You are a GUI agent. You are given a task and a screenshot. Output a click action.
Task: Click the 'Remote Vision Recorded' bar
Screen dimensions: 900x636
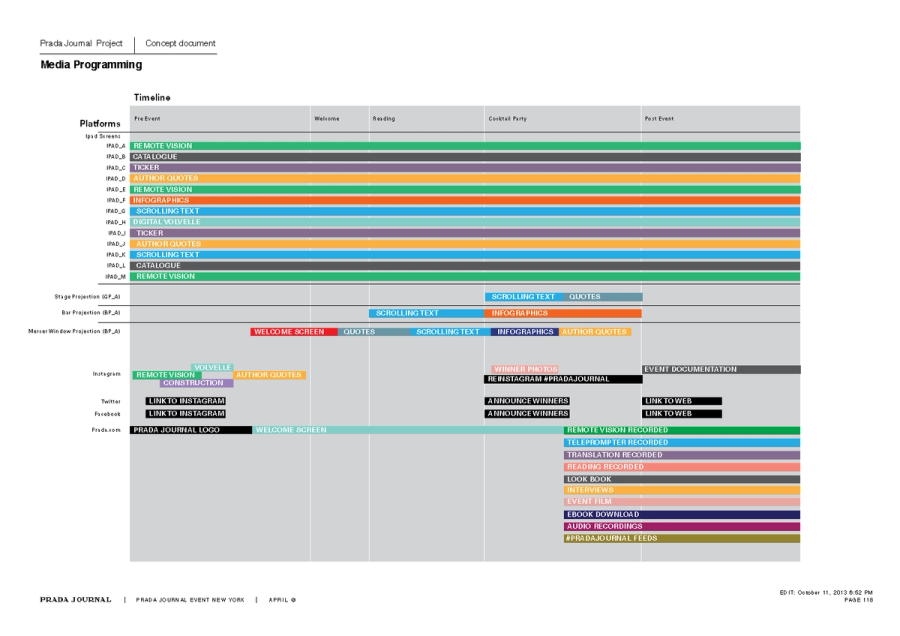coord(682,430)
